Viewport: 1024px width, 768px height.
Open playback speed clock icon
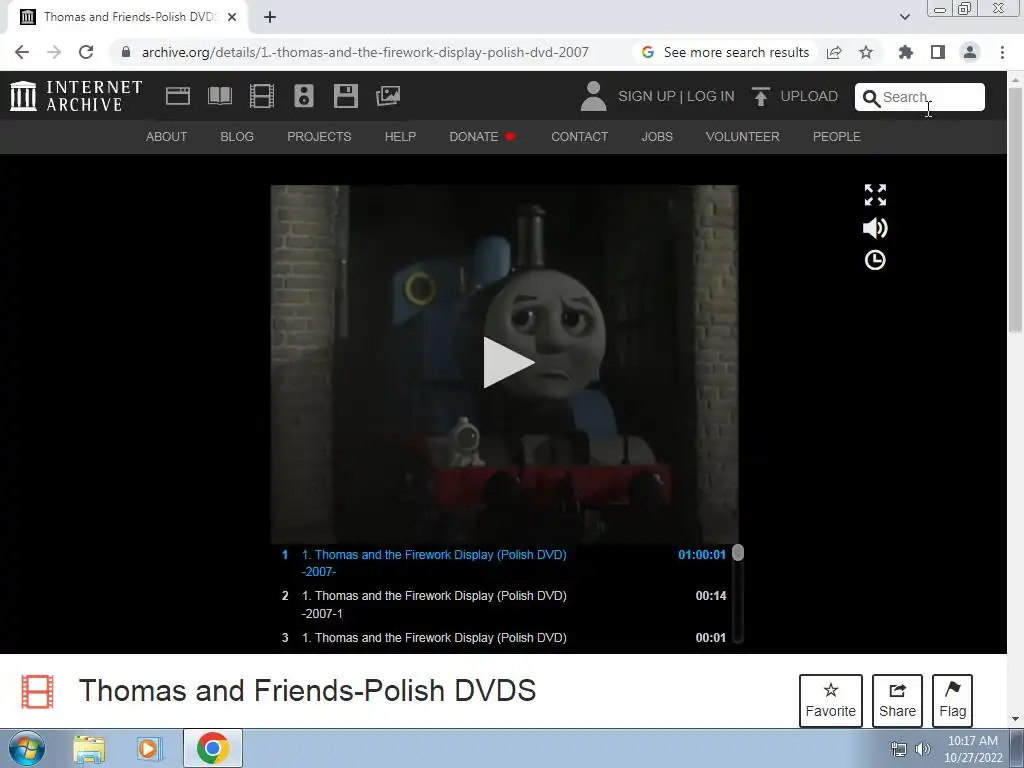pos(875,260)
